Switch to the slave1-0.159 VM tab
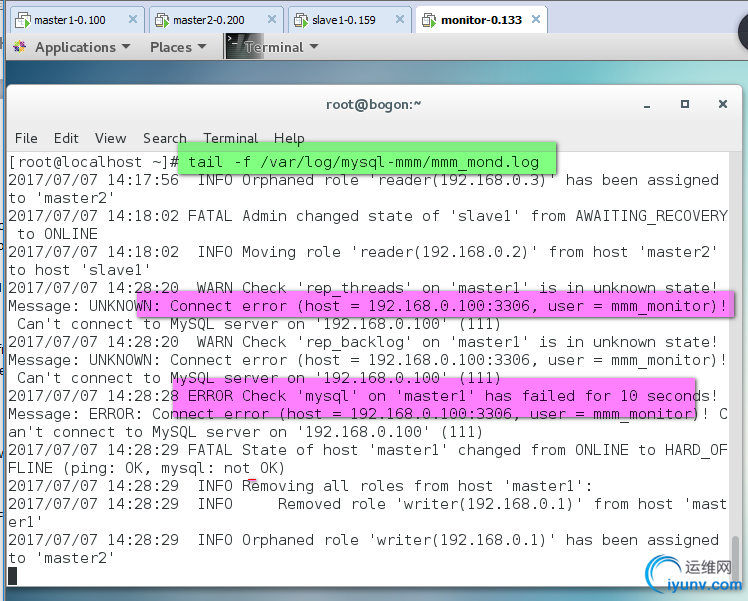The width and height of the screenshot is (748, 601). (x=350, y=20)
